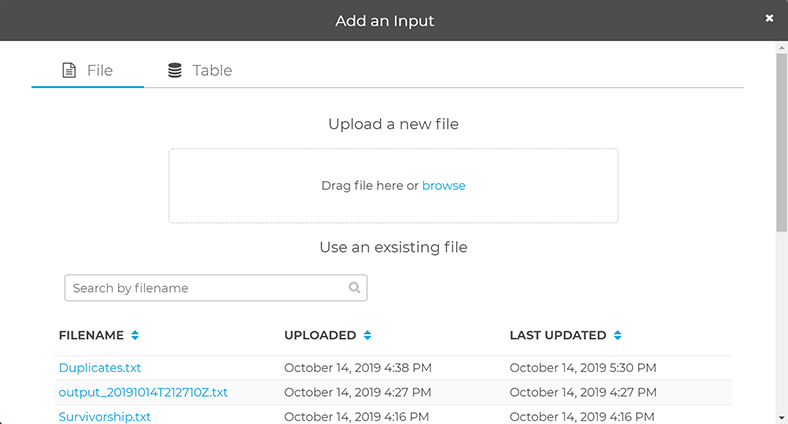Sort by Filename using arrow icon
Viewport: 788px width, 424px height.
click(135, 335)
